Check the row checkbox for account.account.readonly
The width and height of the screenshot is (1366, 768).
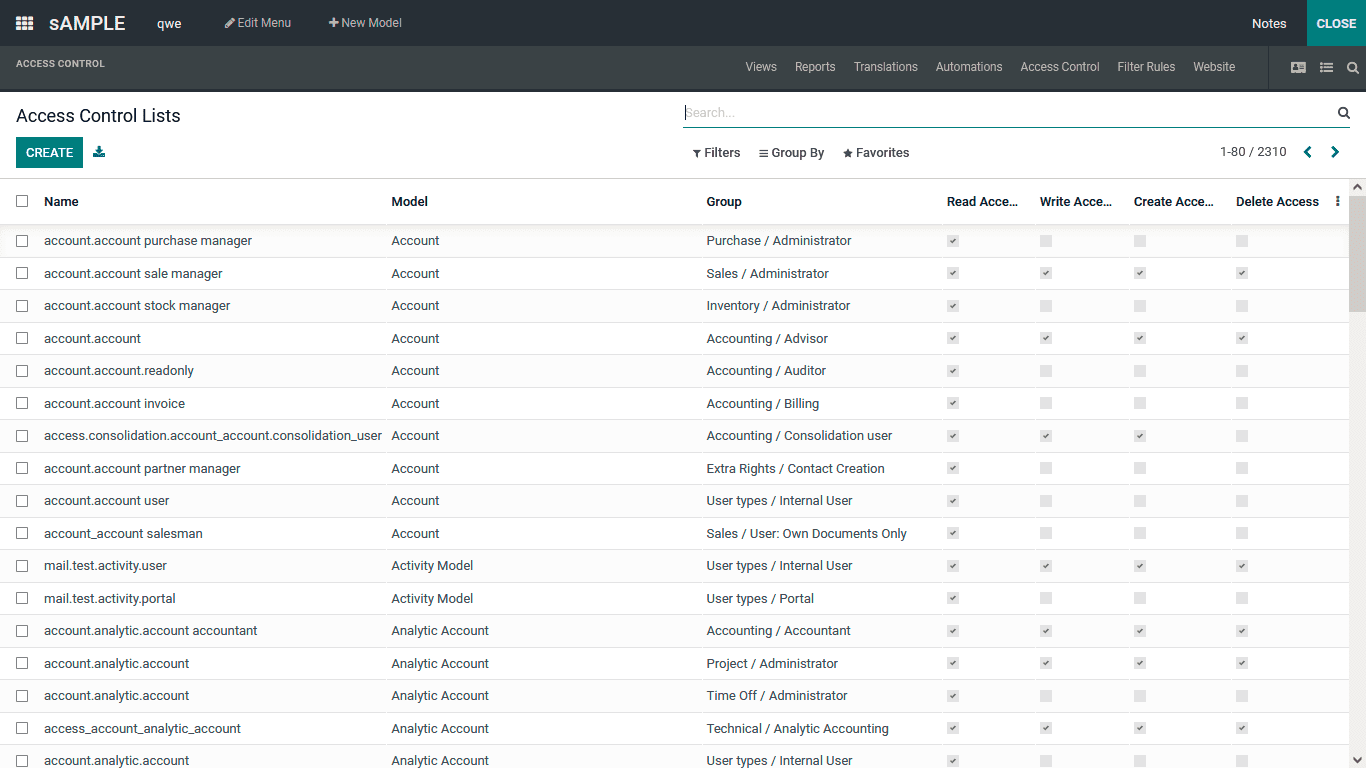click(22, 370)
